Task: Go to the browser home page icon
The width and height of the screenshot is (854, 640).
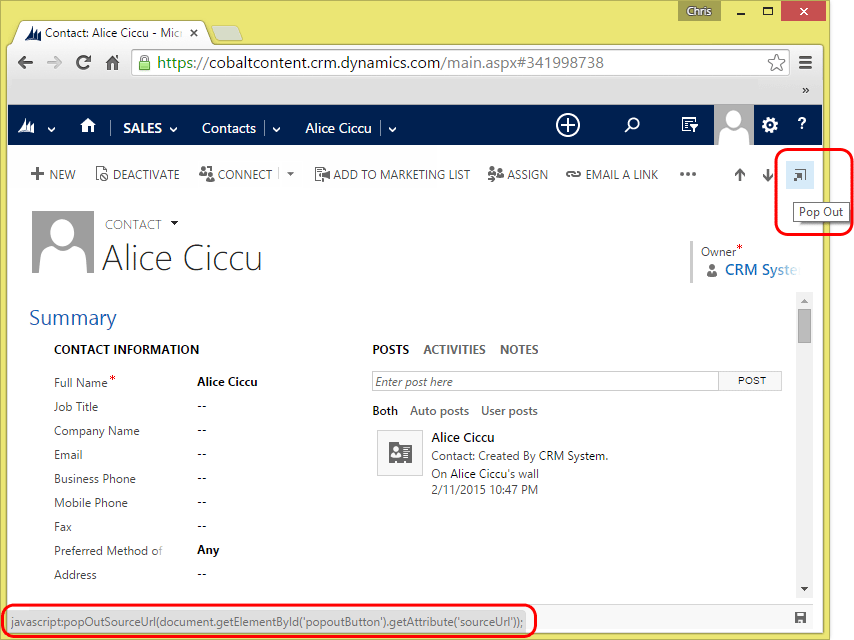Action: point(112,63)
